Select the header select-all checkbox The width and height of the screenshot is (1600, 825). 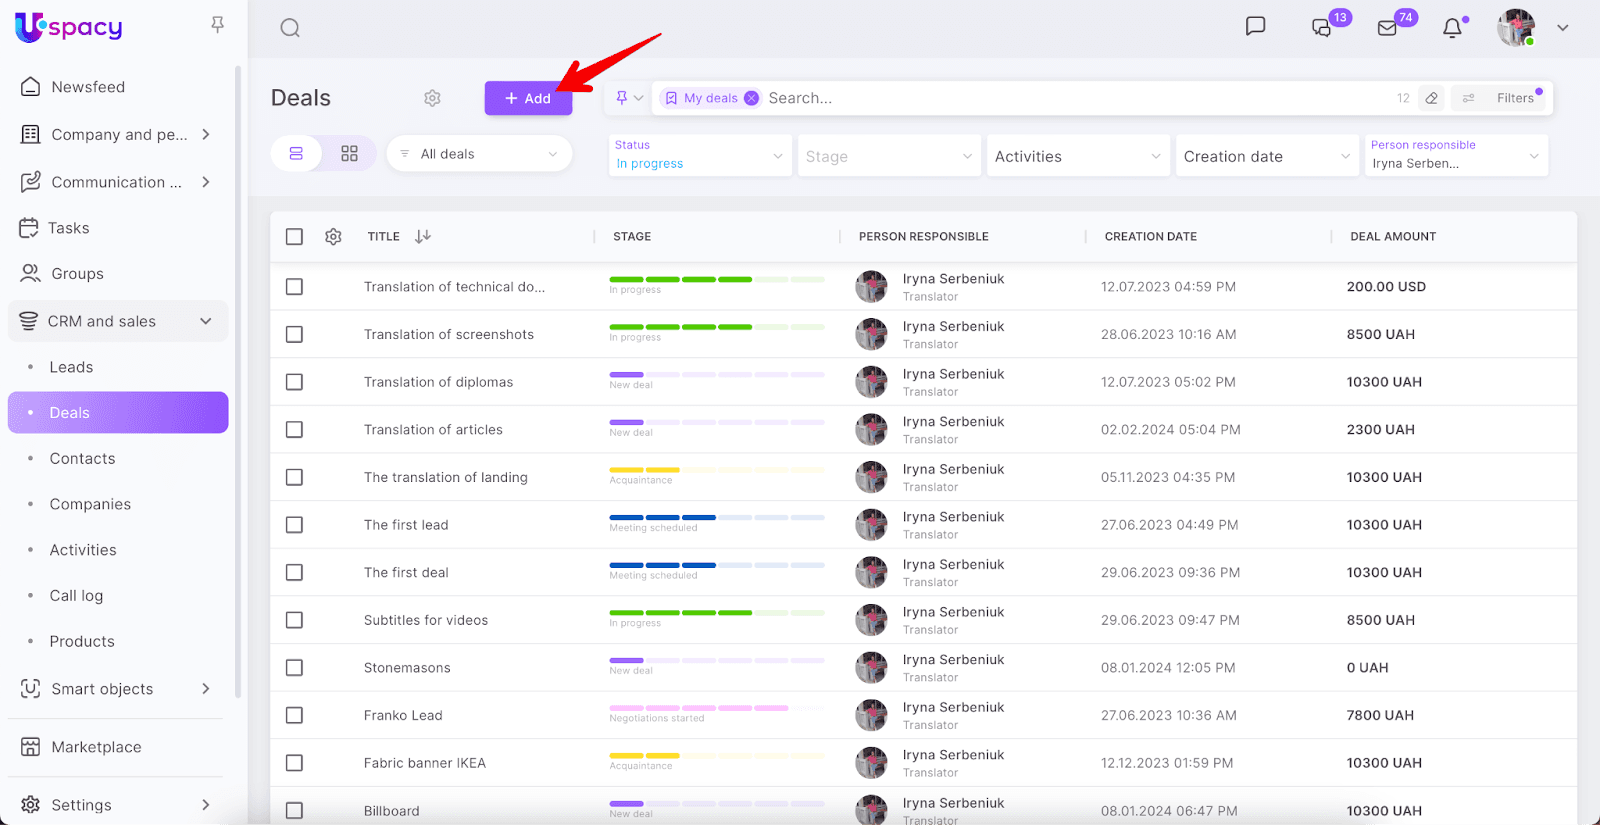(x=294, y=237)
